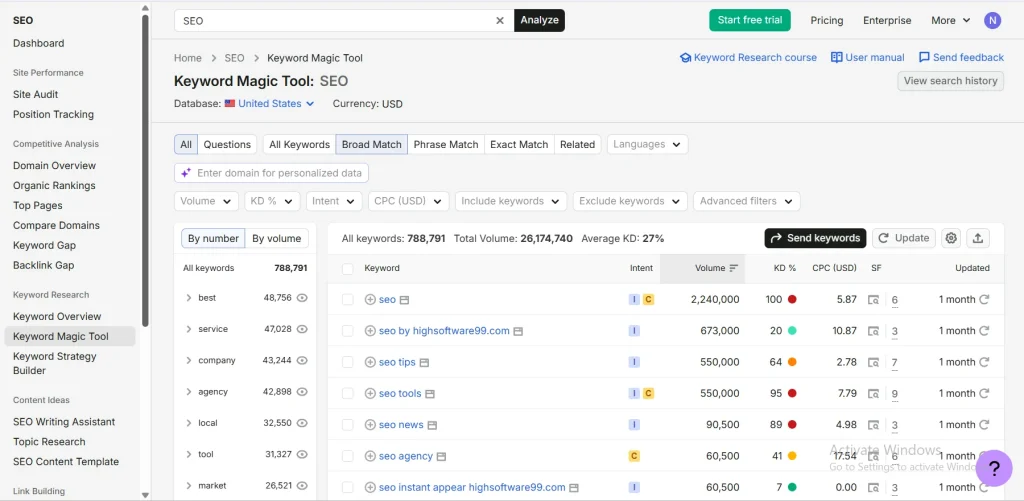Click the personalized data domain field
This screenshot has width=1024, height=501.
(x=272, y=173)
